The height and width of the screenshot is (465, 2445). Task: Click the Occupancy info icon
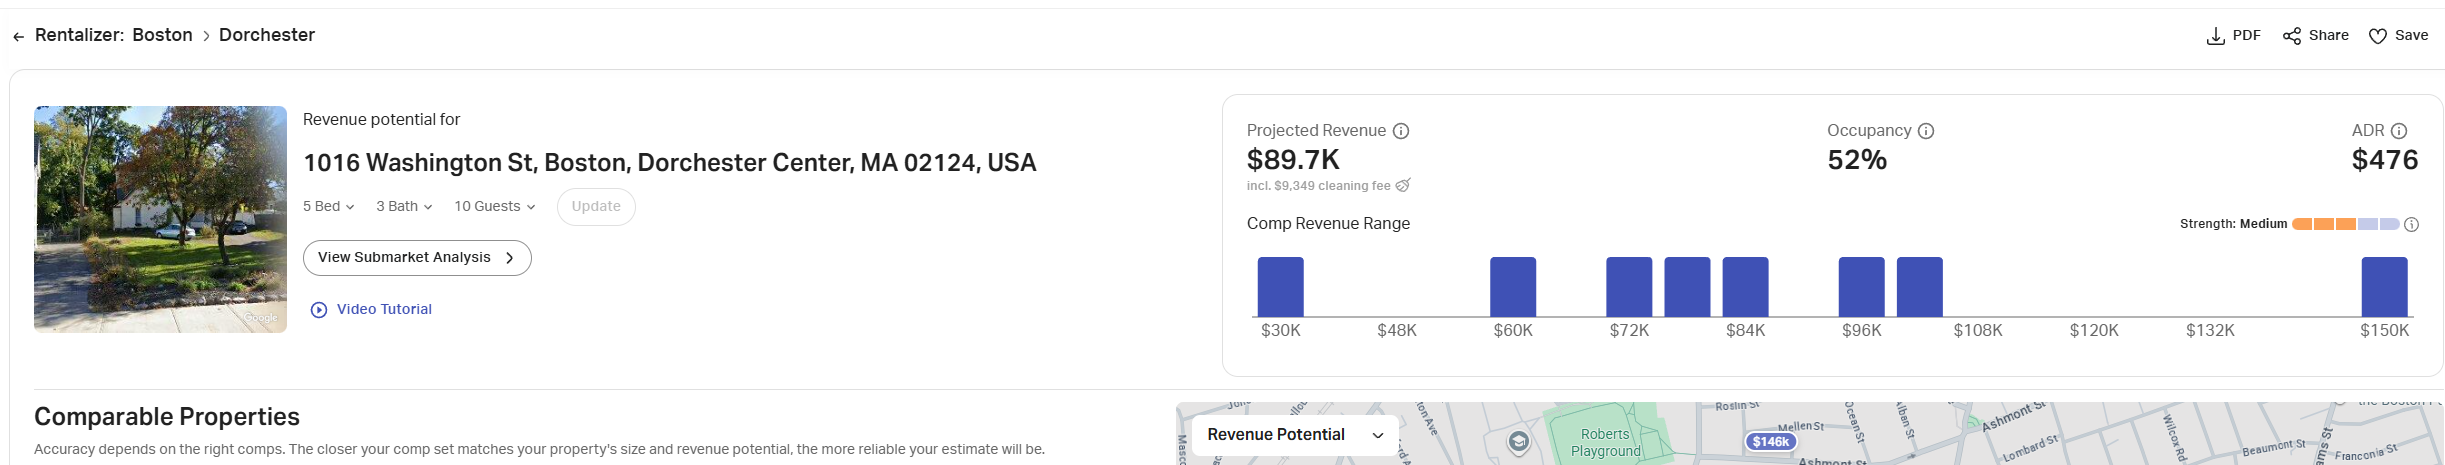1926,131
